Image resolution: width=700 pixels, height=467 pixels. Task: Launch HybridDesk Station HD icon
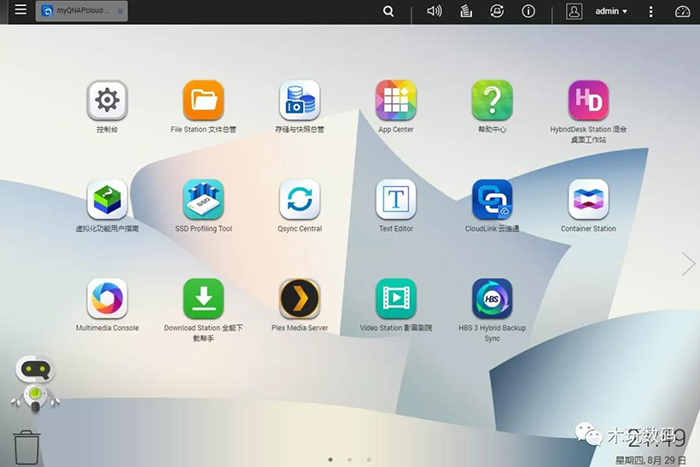588,100
